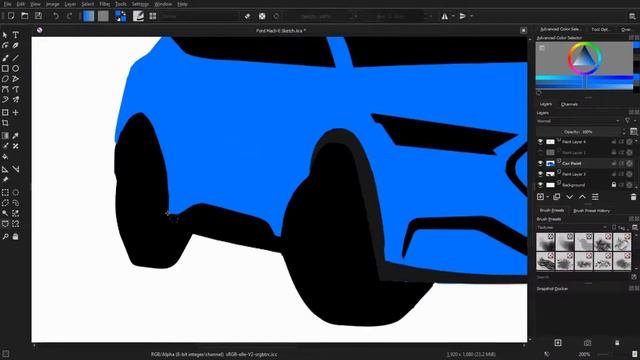640x360 pixels.
Task: Select the Color Sampler eyedropper tool
Action: (16, 136)
